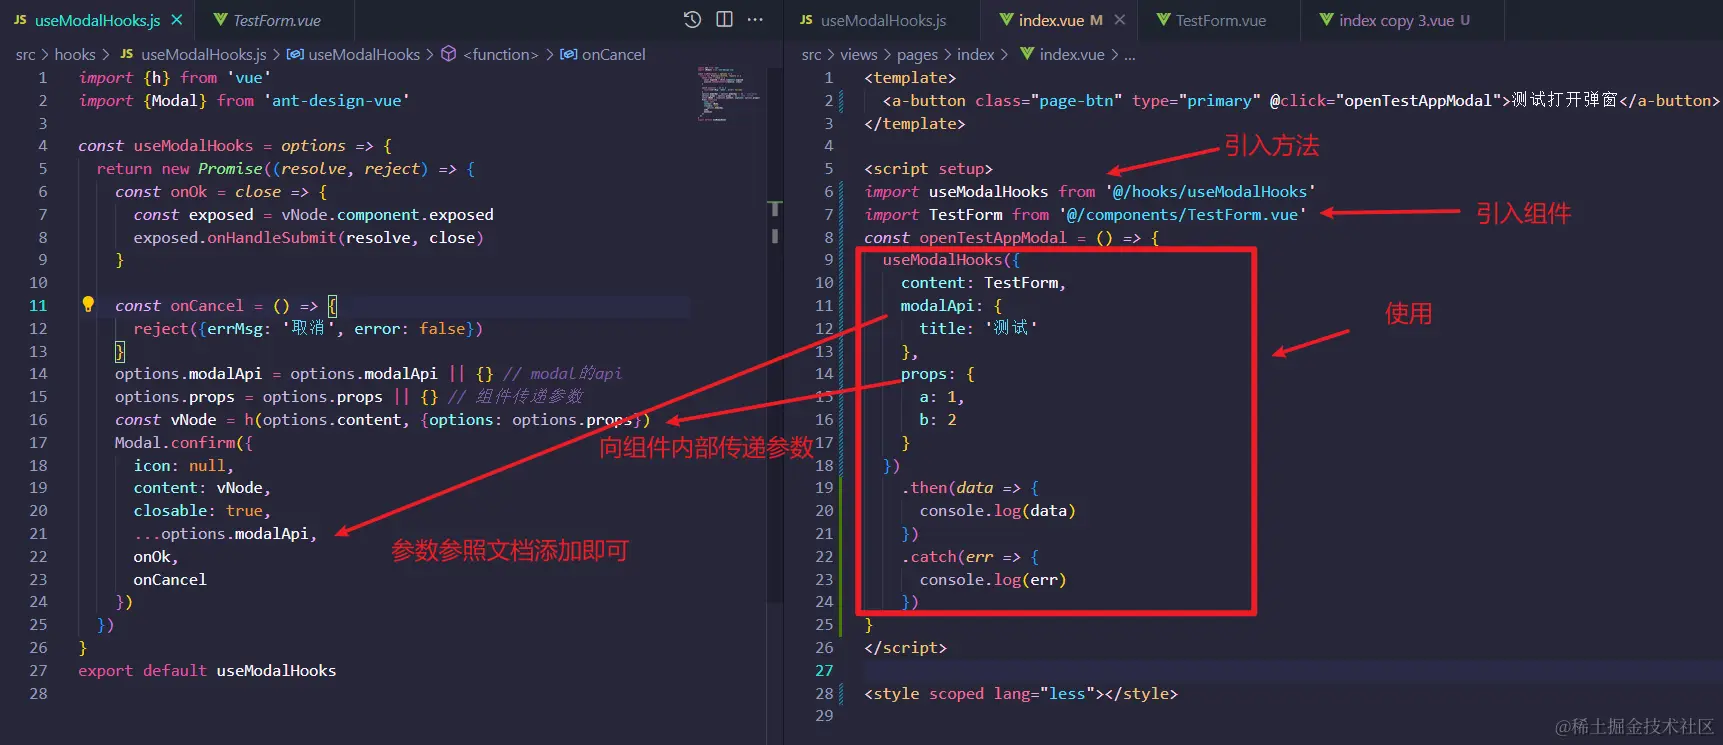Click 'Modal.confirm' on line 17

click(175, 442)
